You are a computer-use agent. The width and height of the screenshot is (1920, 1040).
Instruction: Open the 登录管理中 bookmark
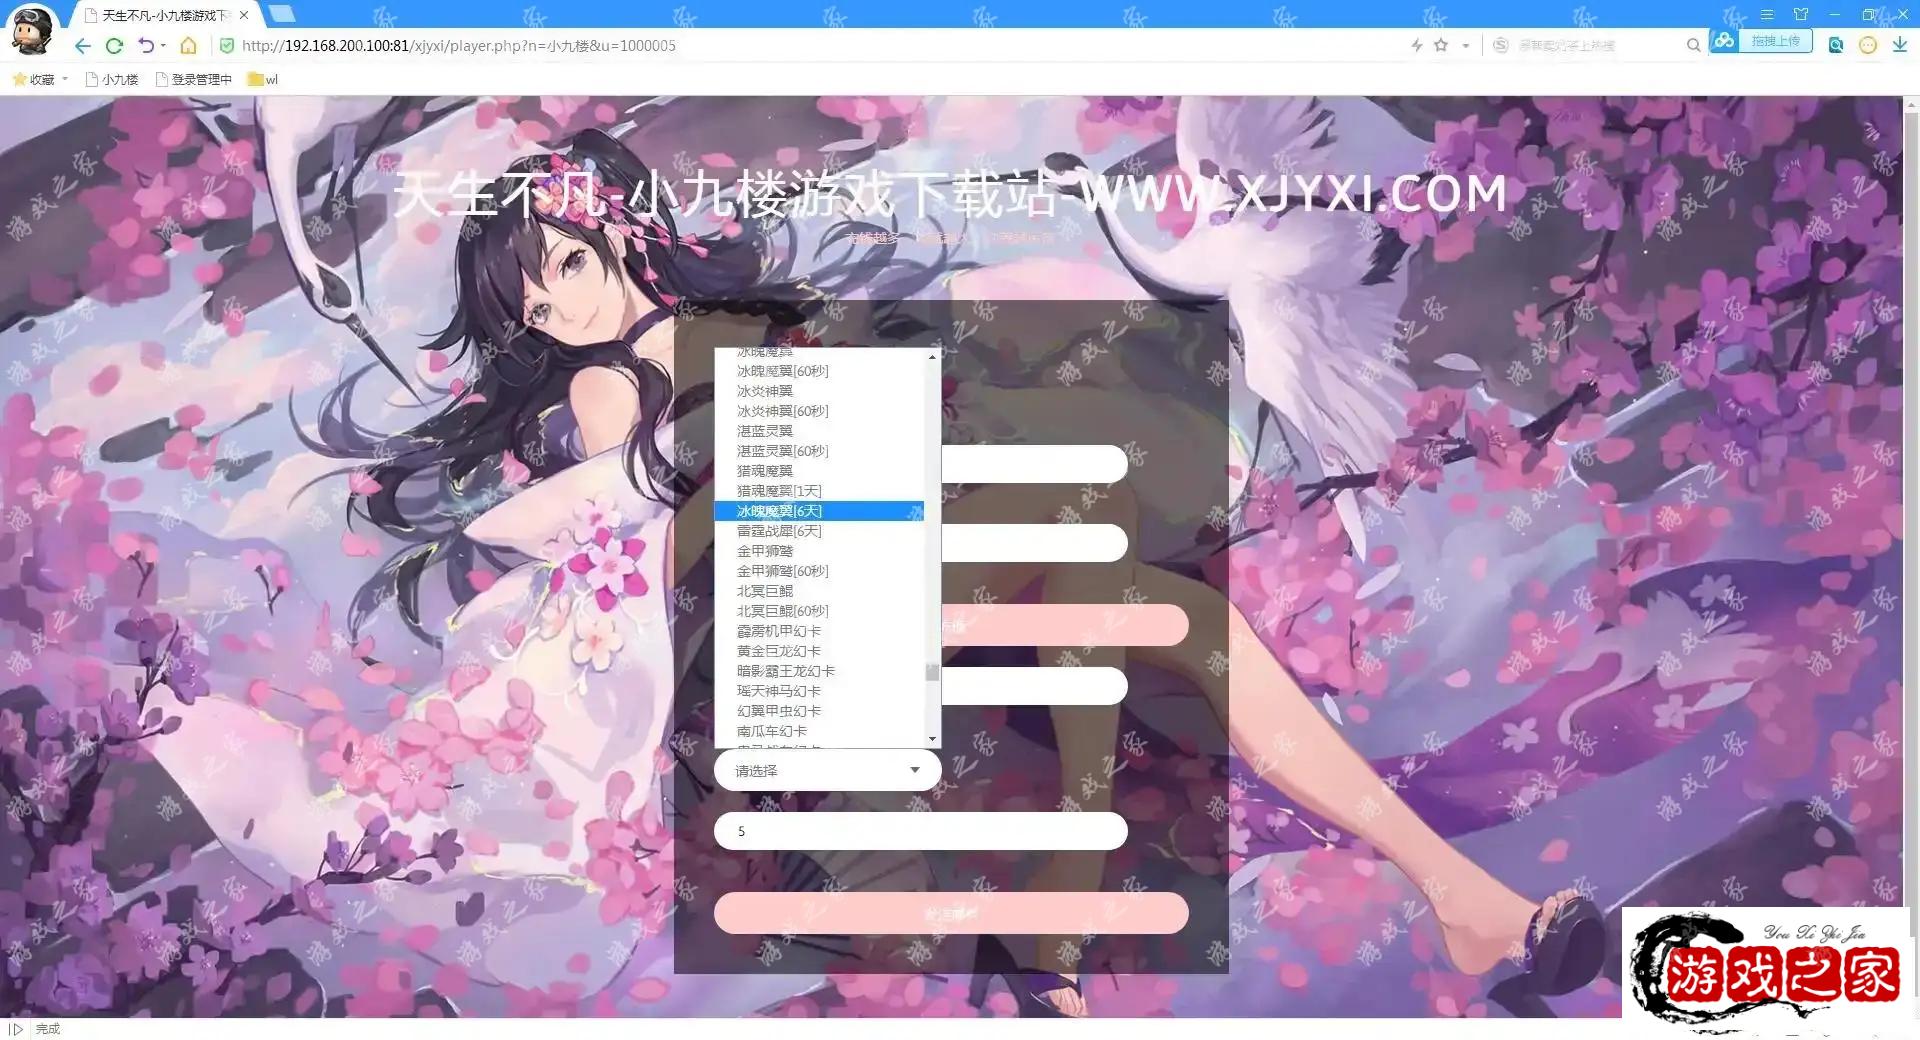(x=200, y=79)
